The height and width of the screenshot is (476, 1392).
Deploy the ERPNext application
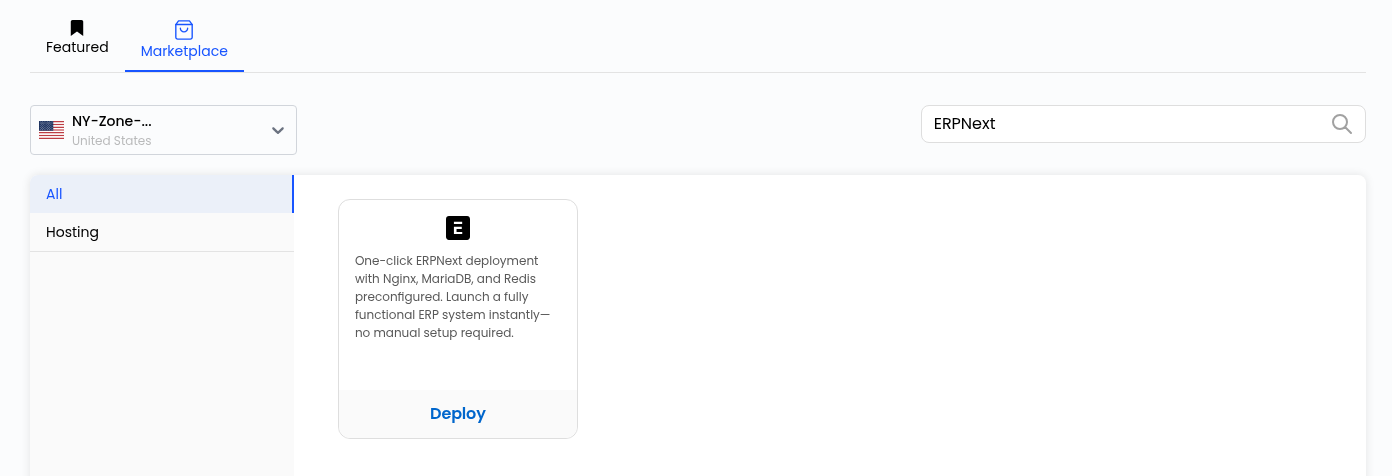coord(458,414)
